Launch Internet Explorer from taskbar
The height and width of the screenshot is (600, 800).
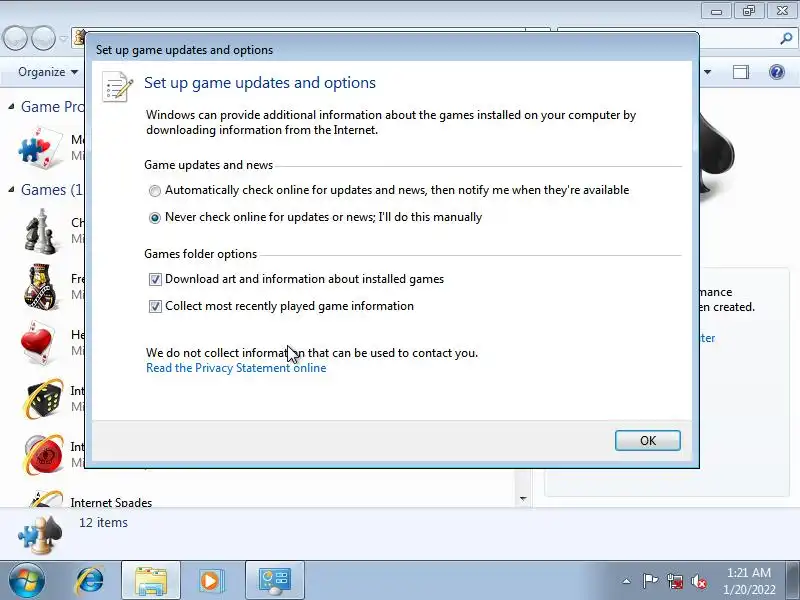point(90,581)
